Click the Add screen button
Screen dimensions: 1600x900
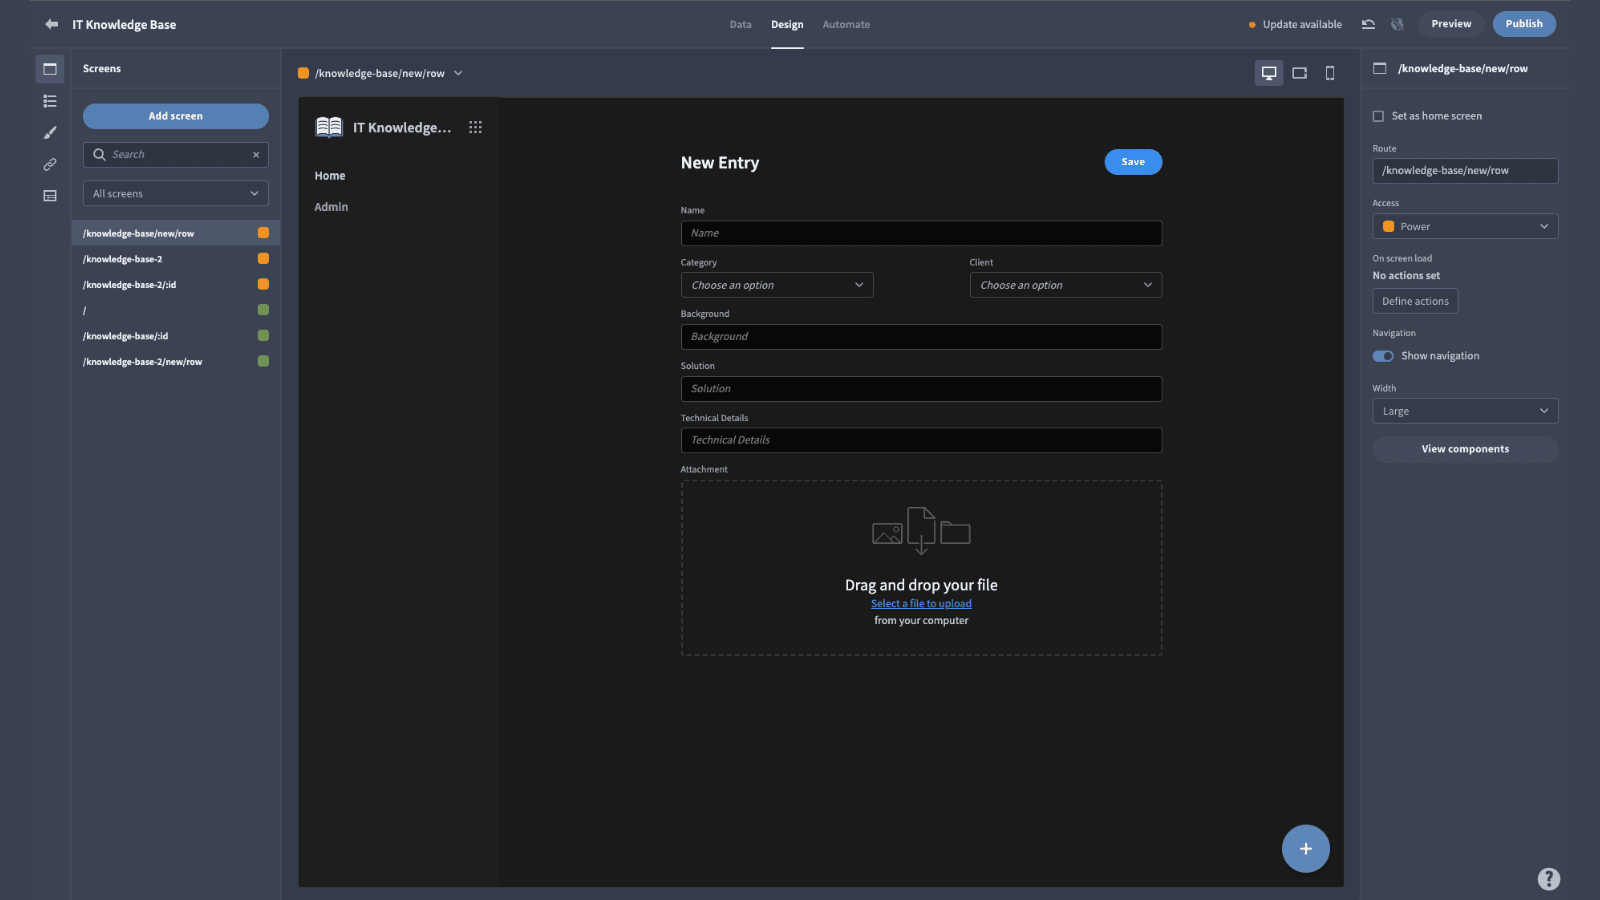176,116
